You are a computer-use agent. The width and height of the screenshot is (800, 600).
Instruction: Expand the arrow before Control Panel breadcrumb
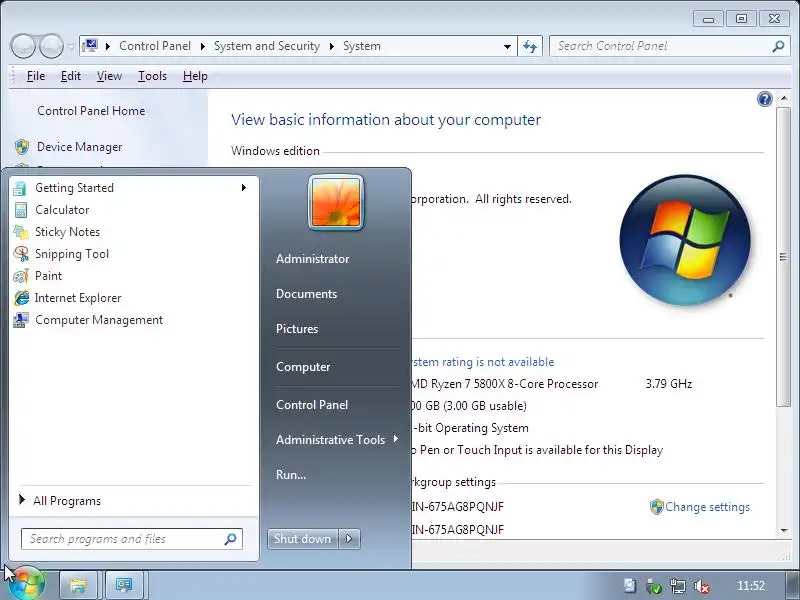pyautogui.click(x=108, y=46)
